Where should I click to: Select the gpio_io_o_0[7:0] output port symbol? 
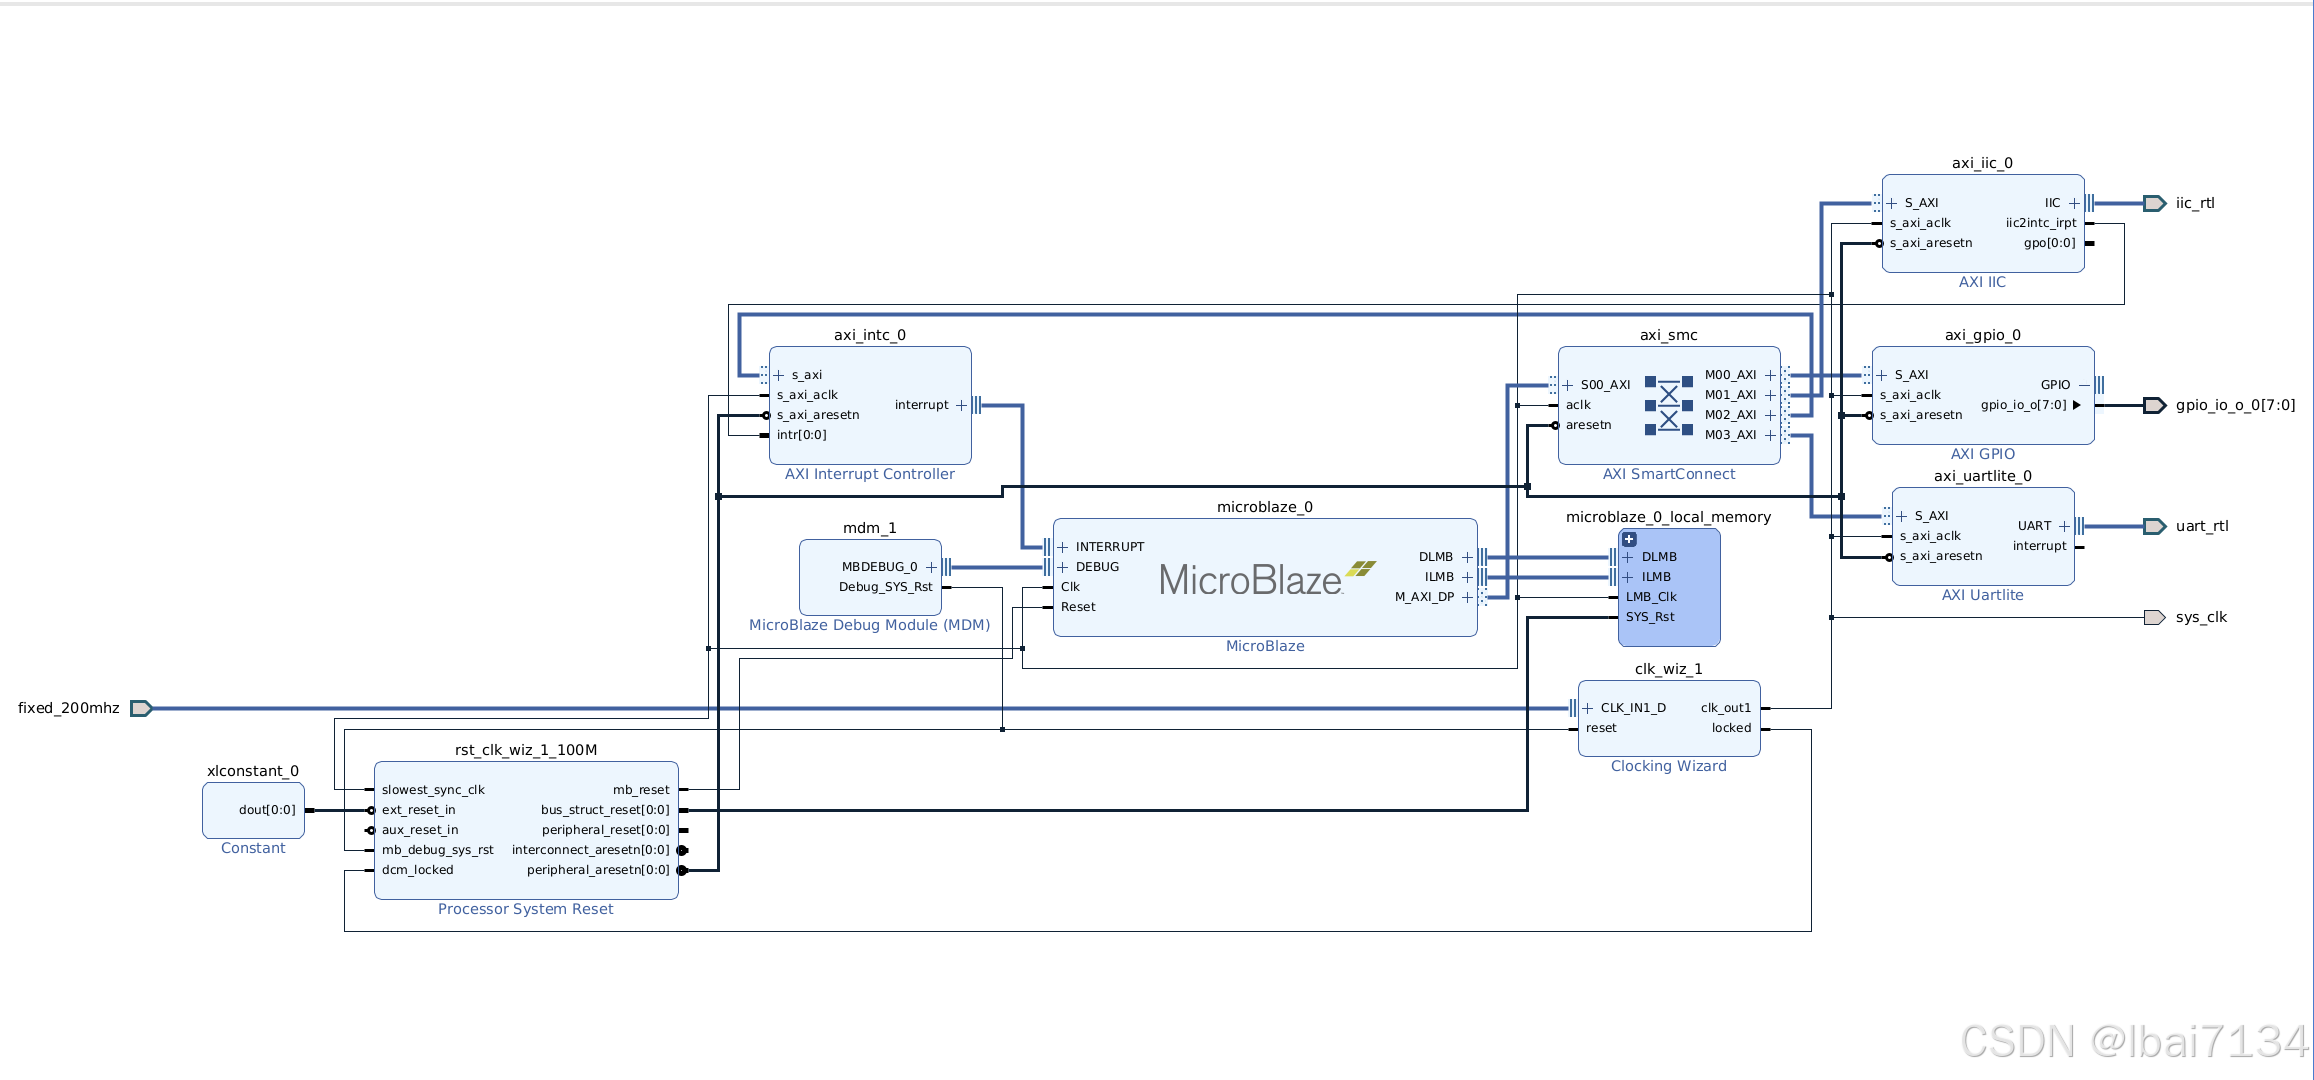[x=2154, y=405]
